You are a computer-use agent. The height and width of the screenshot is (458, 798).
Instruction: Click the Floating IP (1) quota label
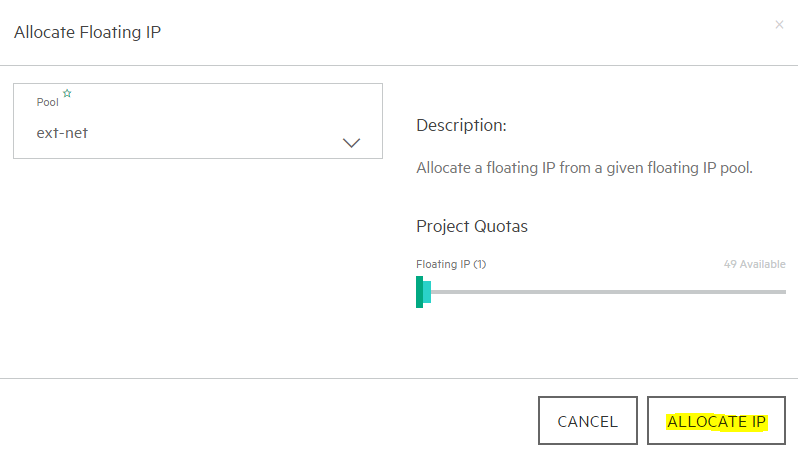point(451,264)
